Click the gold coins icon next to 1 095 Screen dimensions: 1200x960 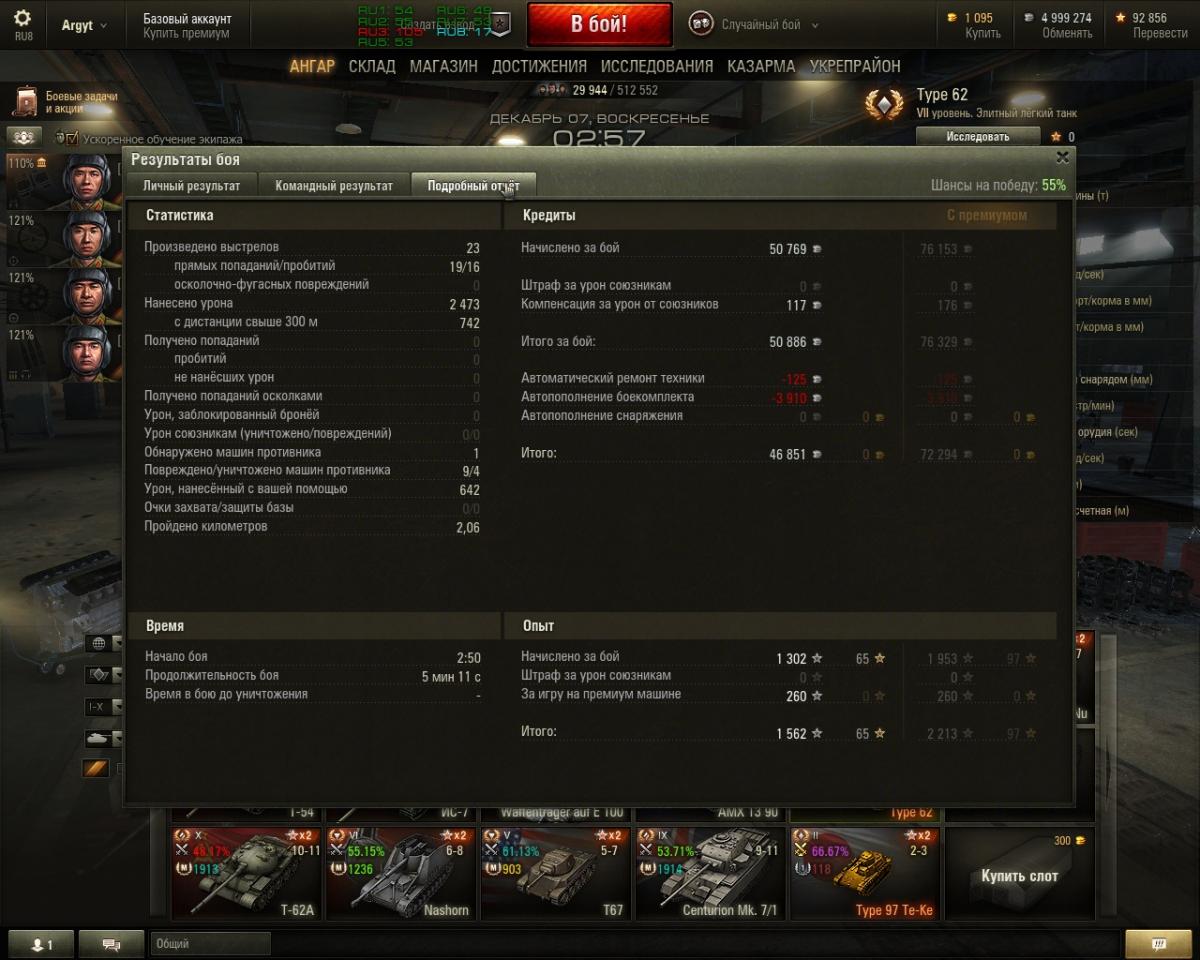(951, 18)
